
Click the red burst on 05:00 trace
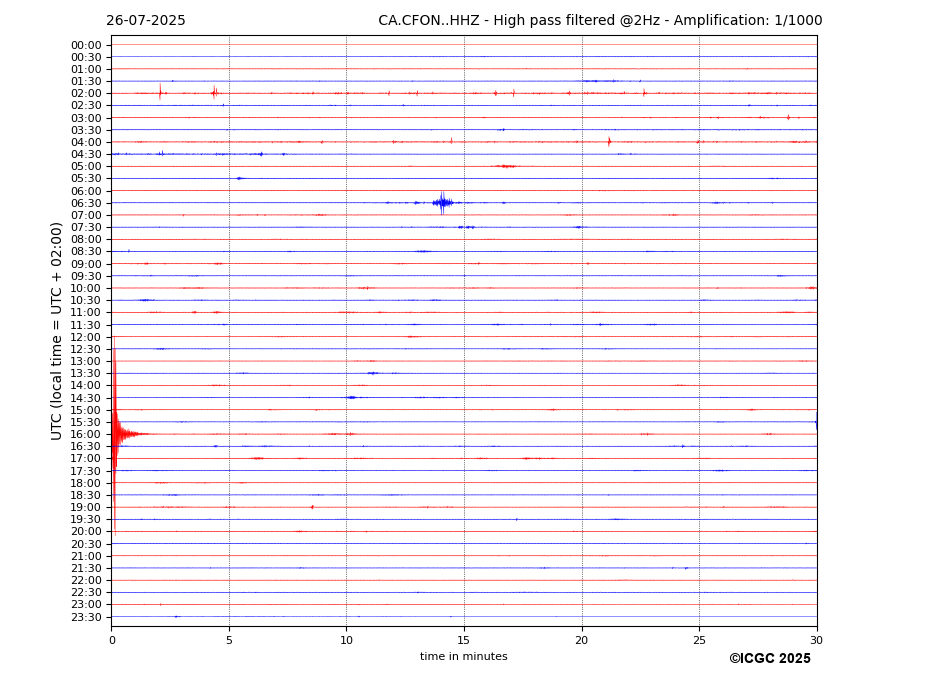coord(505,166)
